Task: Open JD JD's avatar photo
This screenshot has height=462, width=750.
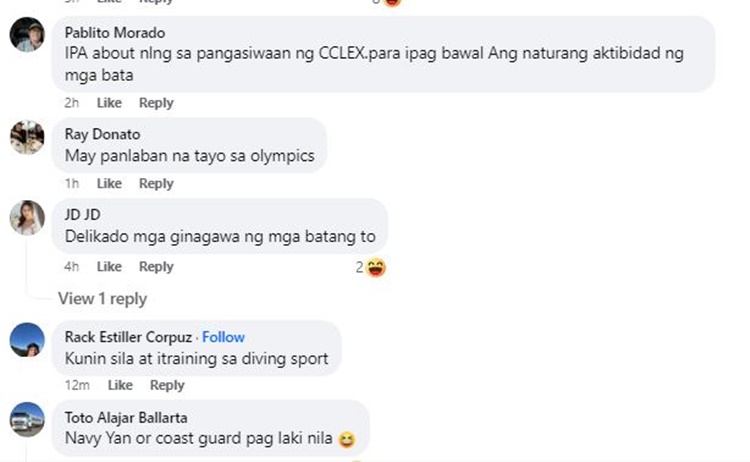Action: tap(27, 218)
